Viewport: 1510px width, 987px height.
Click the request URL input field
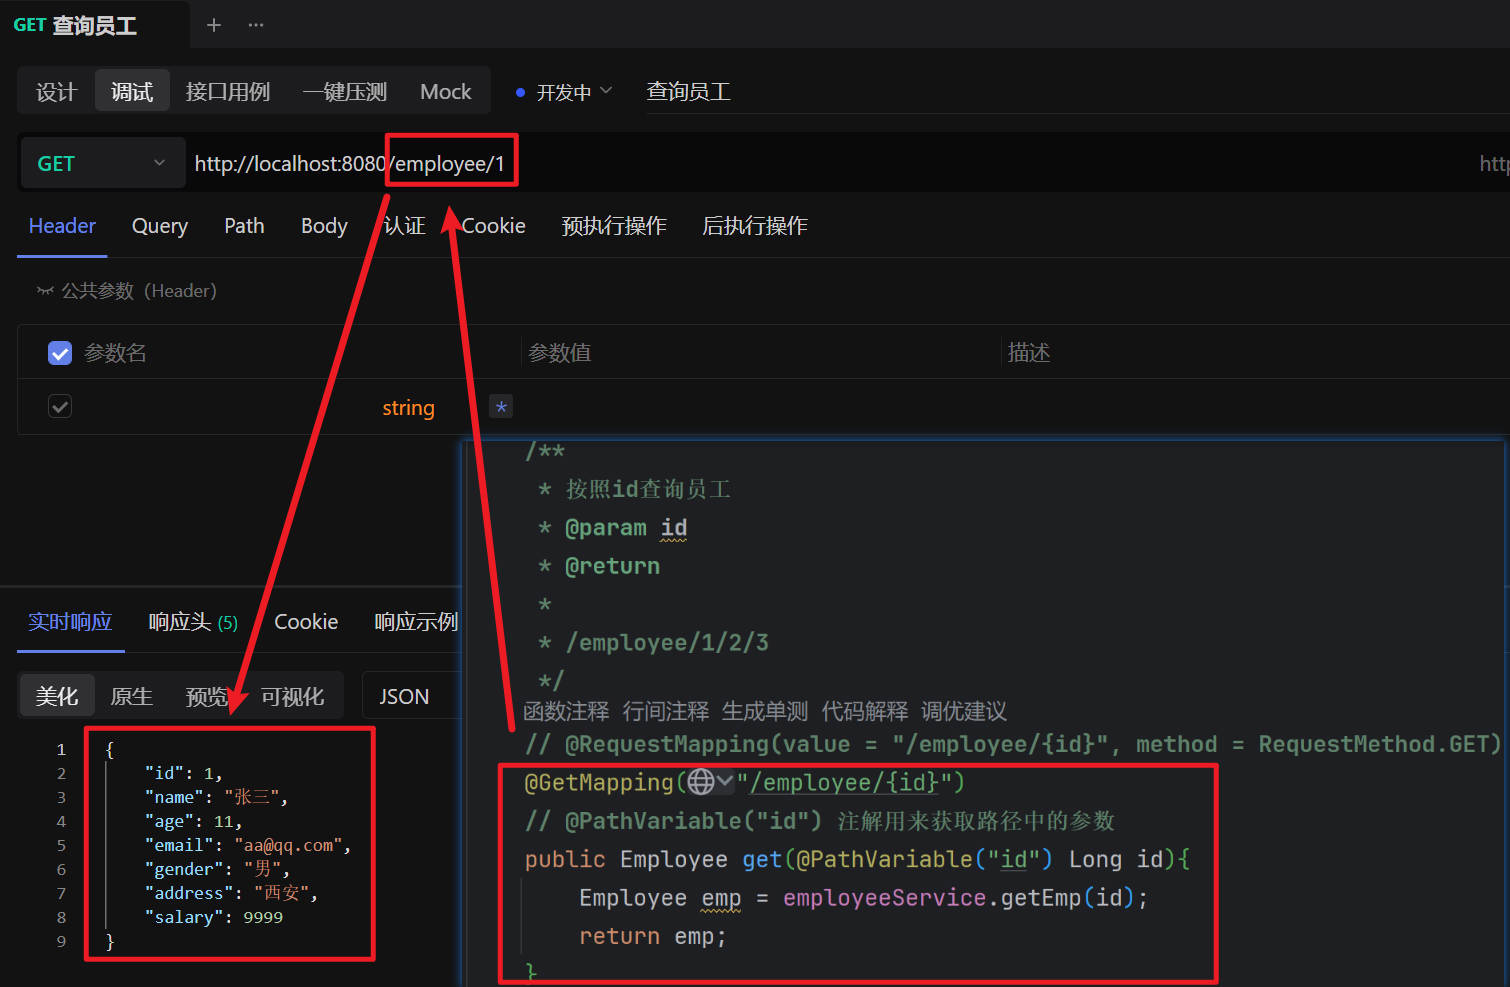tap(830, 164)
